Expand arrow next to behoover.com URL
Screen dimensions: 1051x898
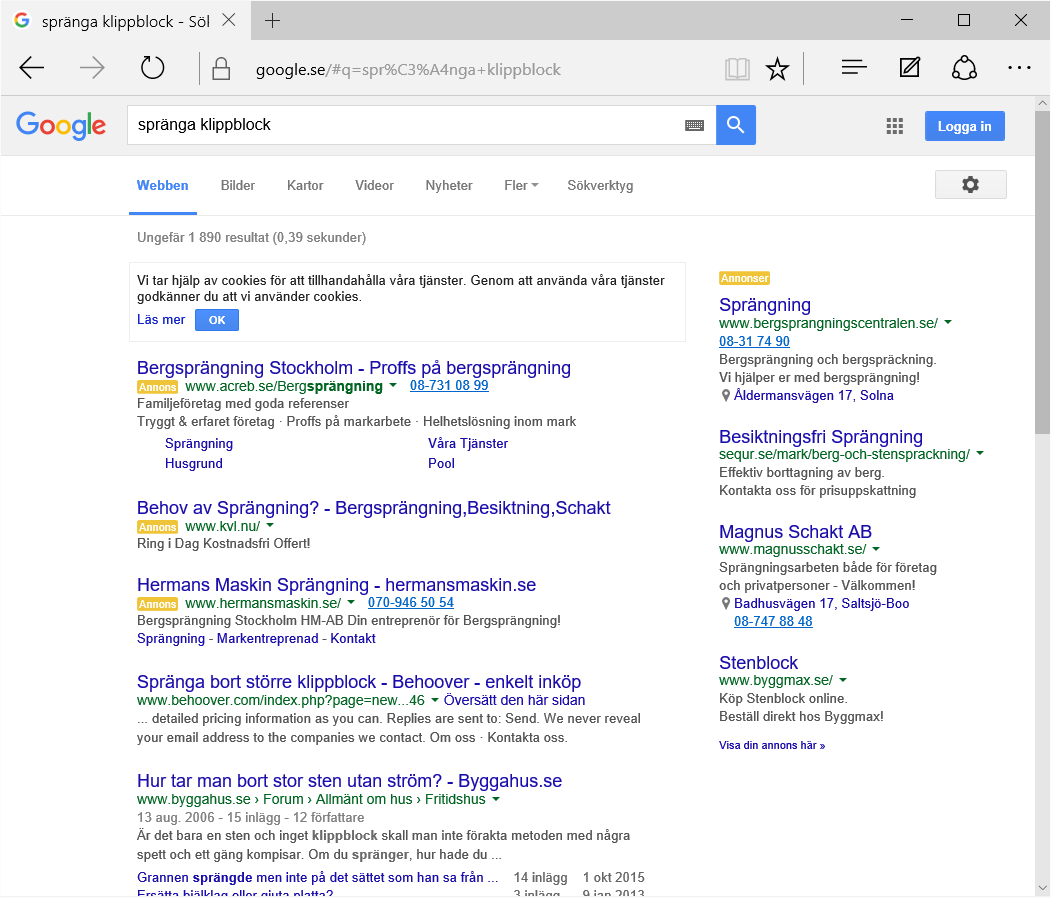tap(434, 700)
